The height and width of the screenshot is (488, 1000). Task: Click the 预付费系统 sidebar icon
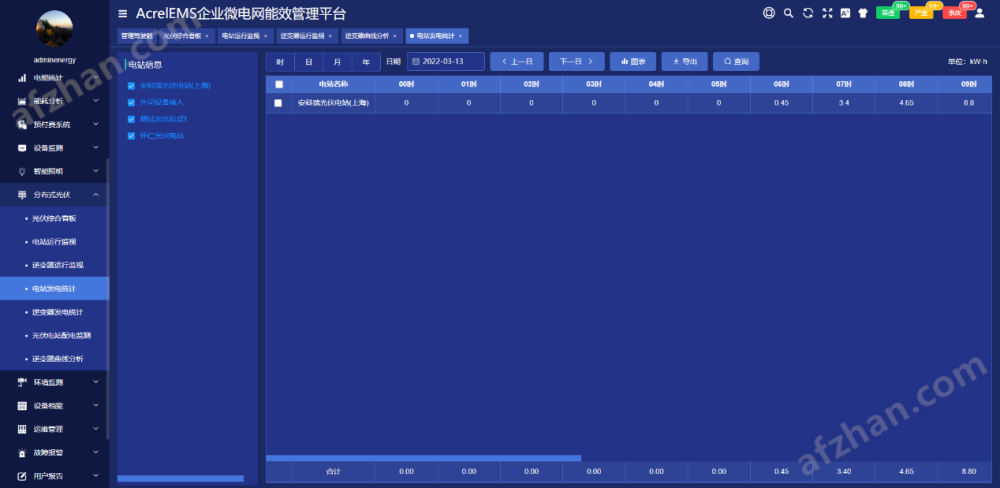22,124
